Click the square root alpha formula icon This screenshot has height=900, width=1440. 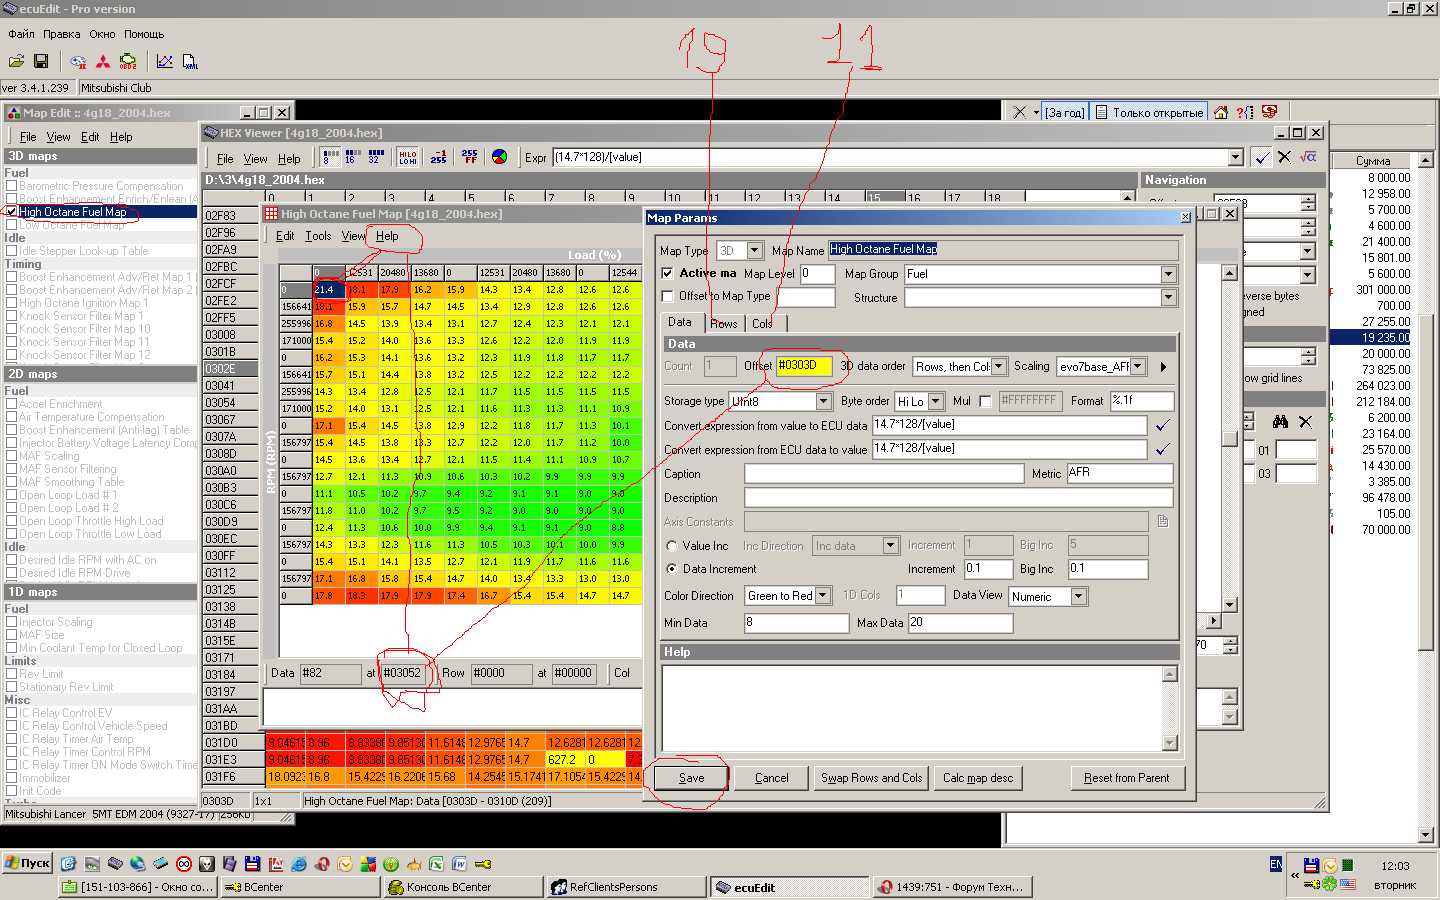[1308, 157]
